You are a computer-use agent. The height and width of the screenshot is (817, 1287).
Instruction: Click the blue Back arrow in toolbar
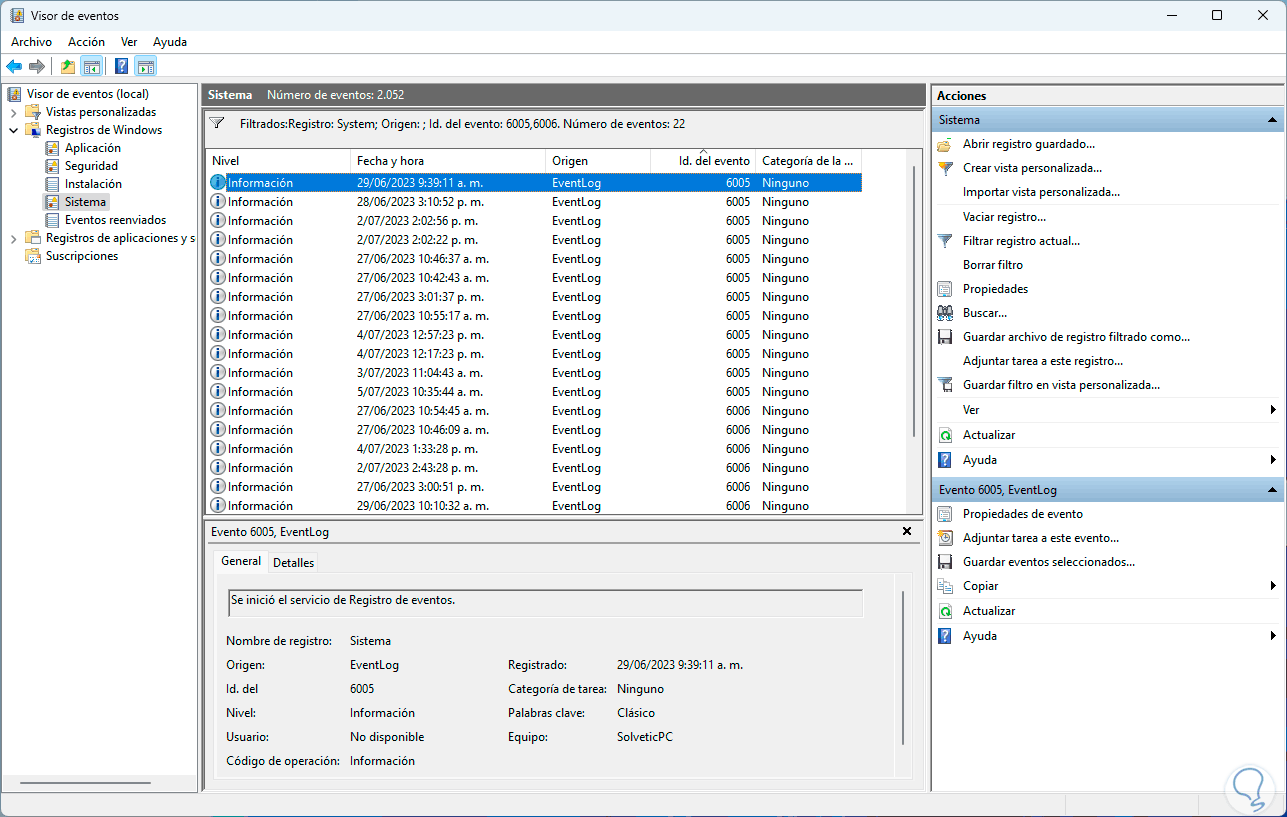[14, 67]
